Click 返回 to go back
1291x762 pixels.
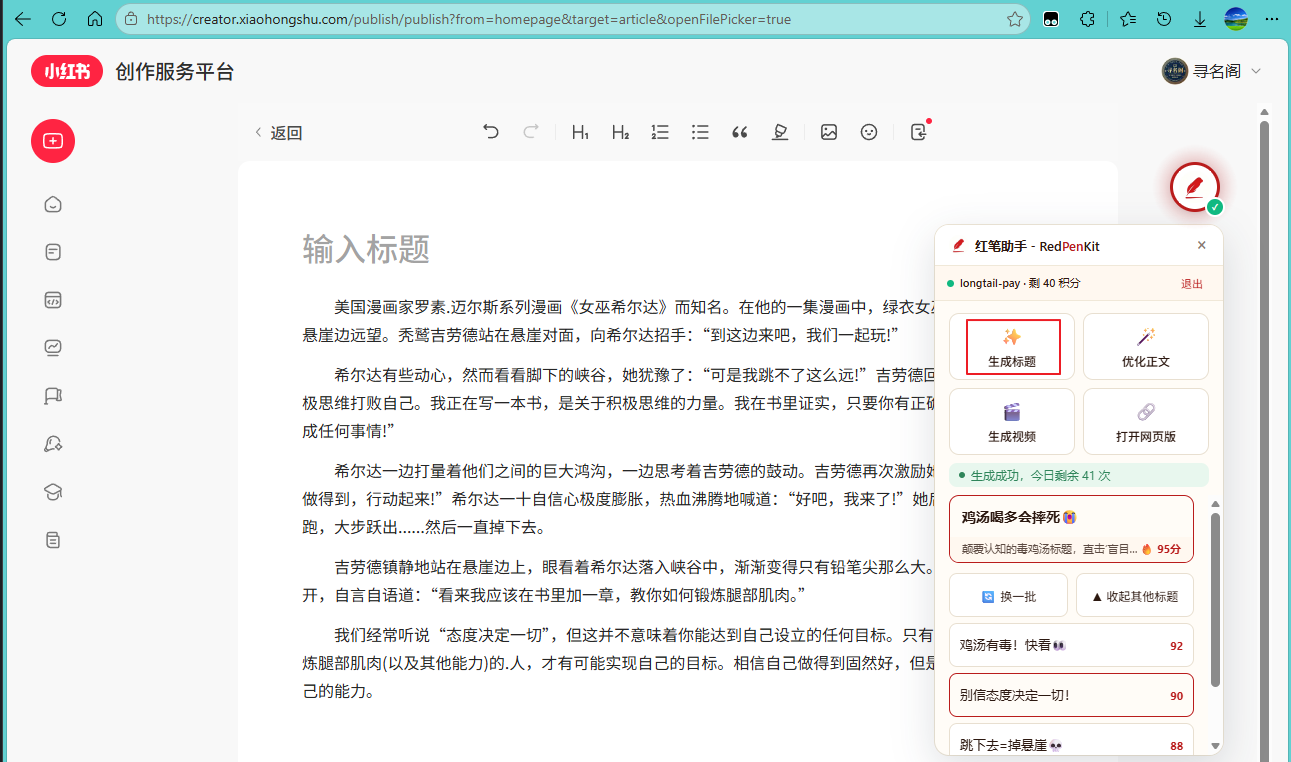click(278, 133)
